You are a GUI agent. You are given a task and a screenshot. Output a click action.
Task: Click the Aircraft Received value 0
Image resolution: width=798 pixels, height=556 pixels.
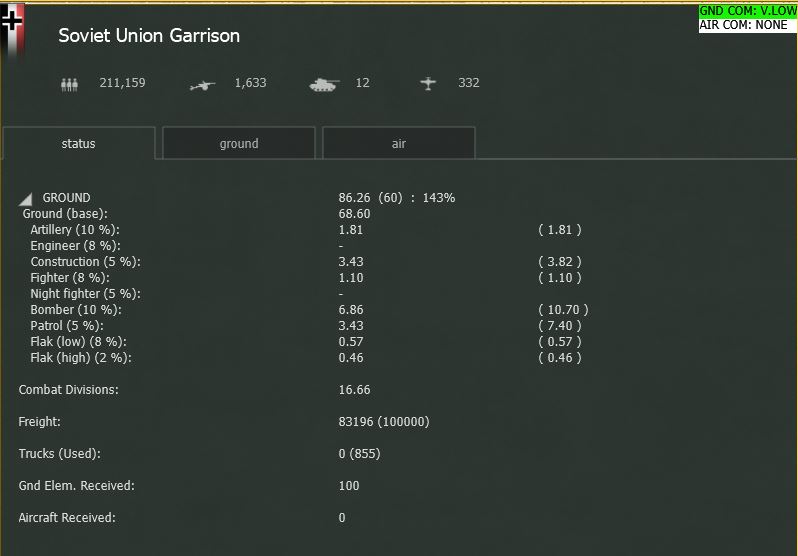(x=342, y=518)
